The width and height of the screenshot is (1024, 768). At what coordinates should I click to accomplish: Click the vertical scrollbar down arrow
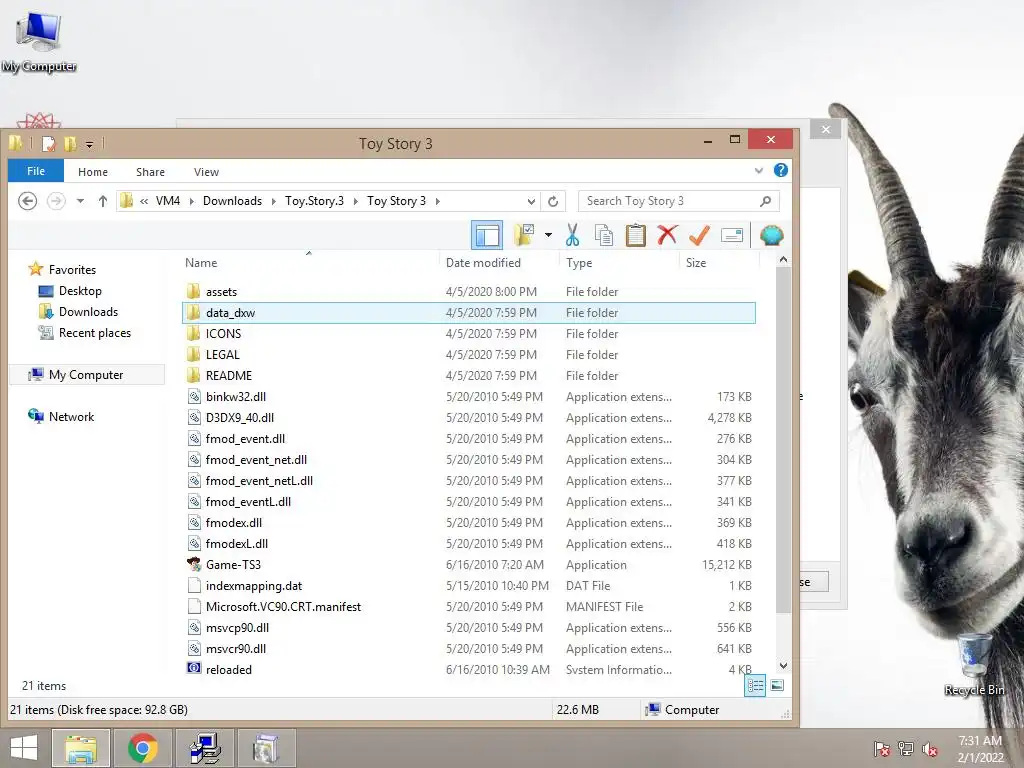pyautogui.click(x=783, y=666)
